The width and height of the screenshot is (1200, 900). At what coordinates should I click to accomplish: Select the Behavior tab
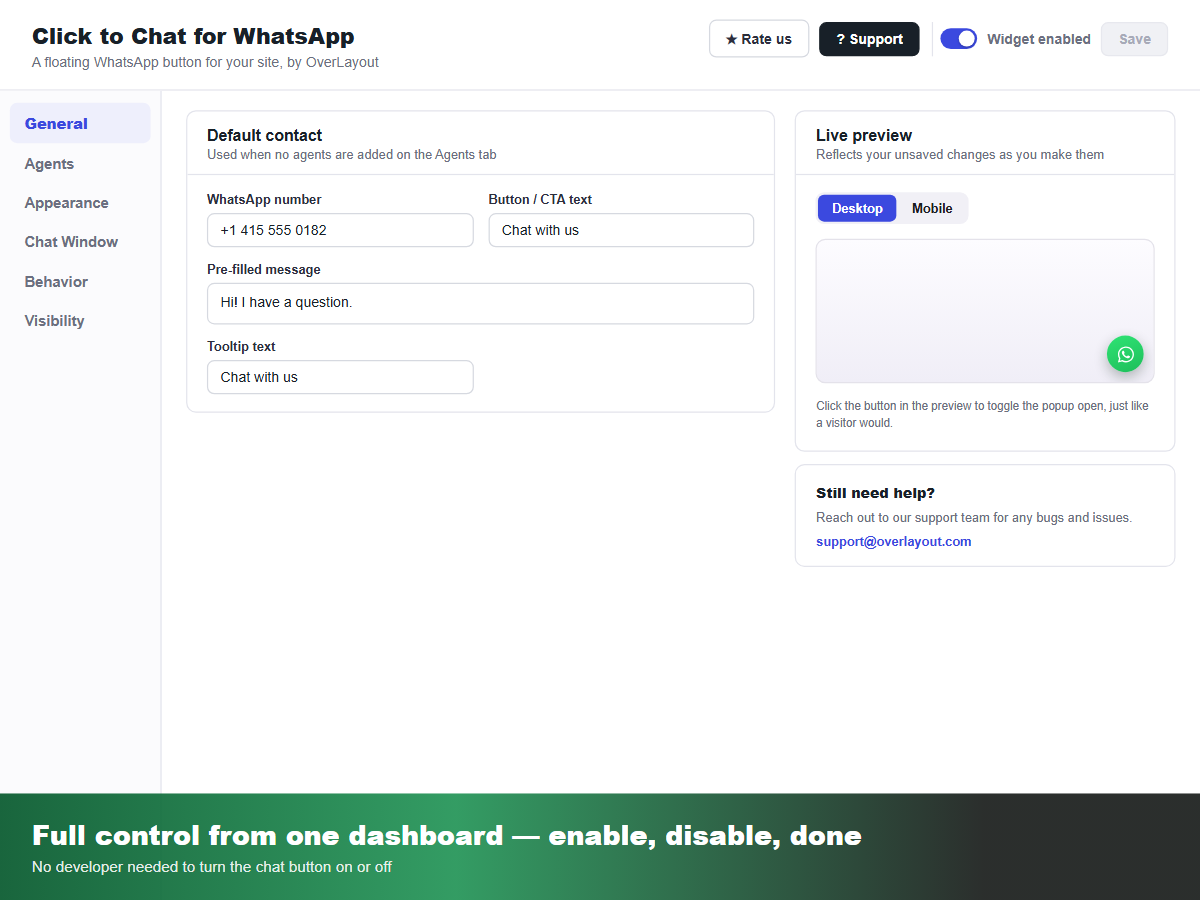(x=80, y=282)
